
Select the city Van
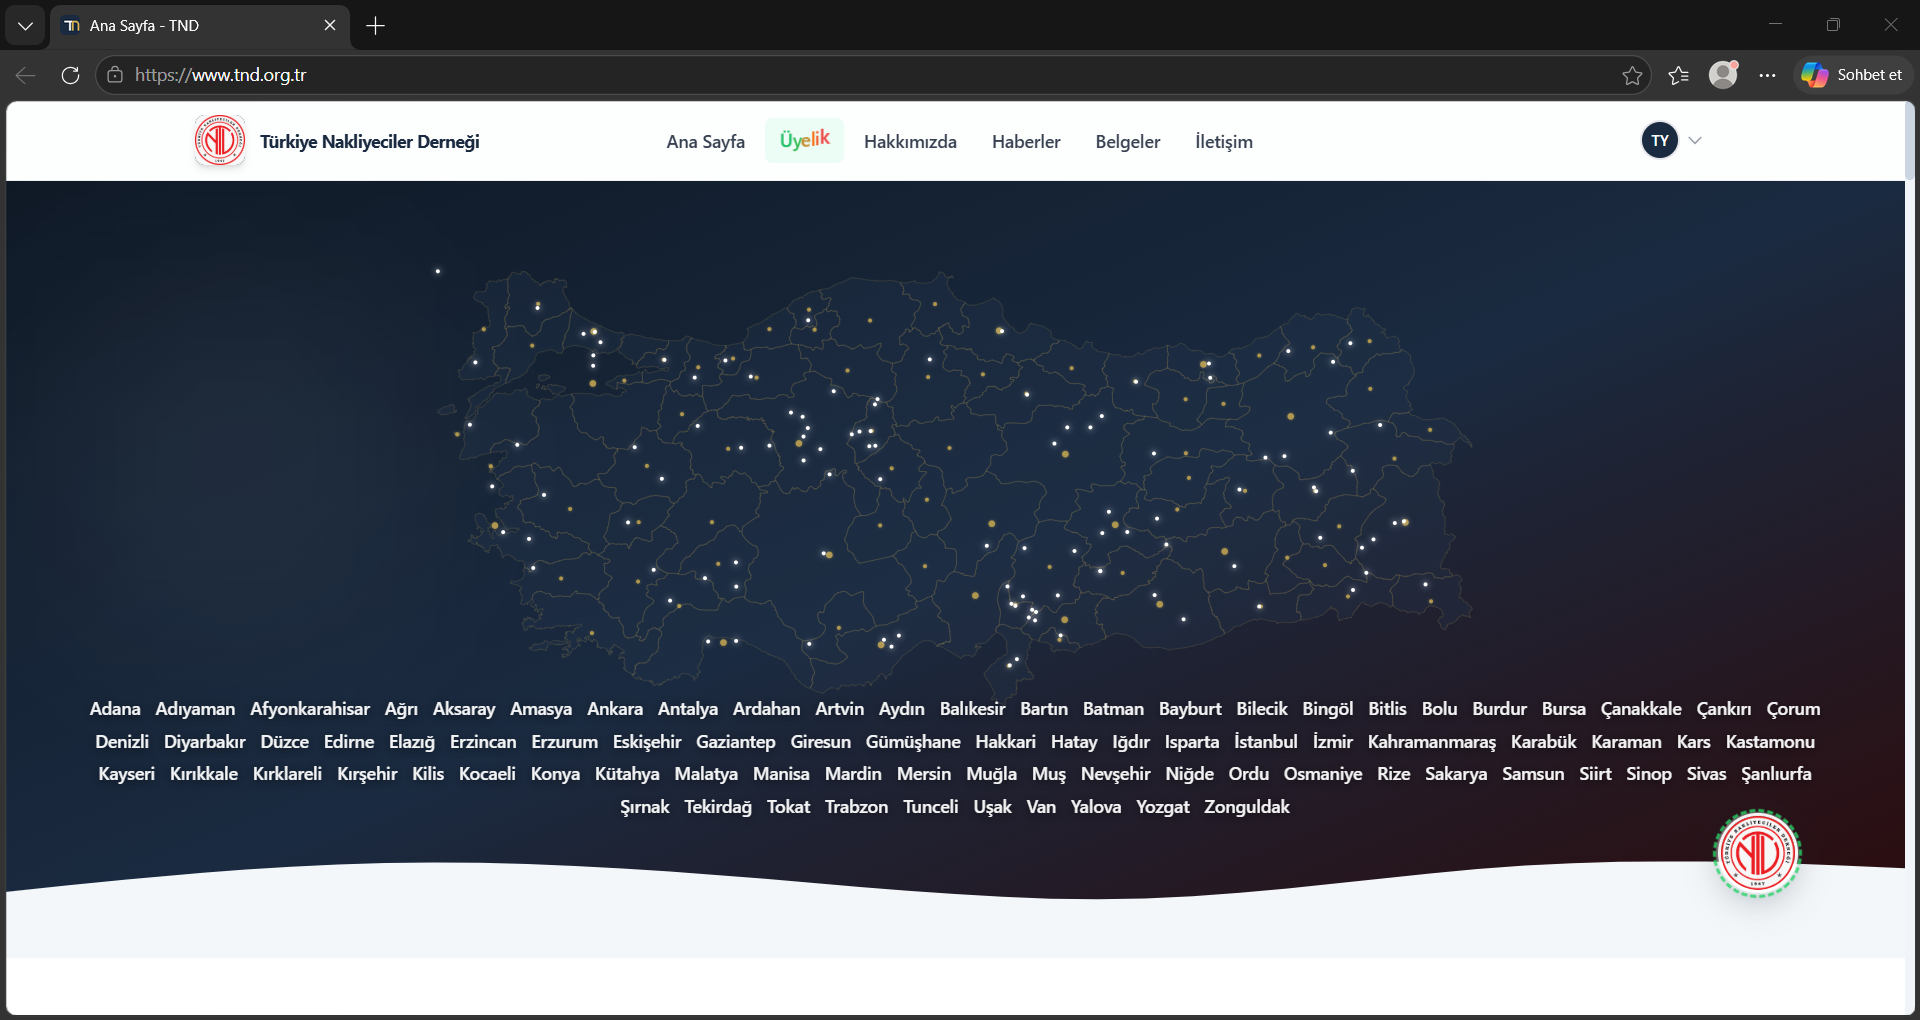1041,807
